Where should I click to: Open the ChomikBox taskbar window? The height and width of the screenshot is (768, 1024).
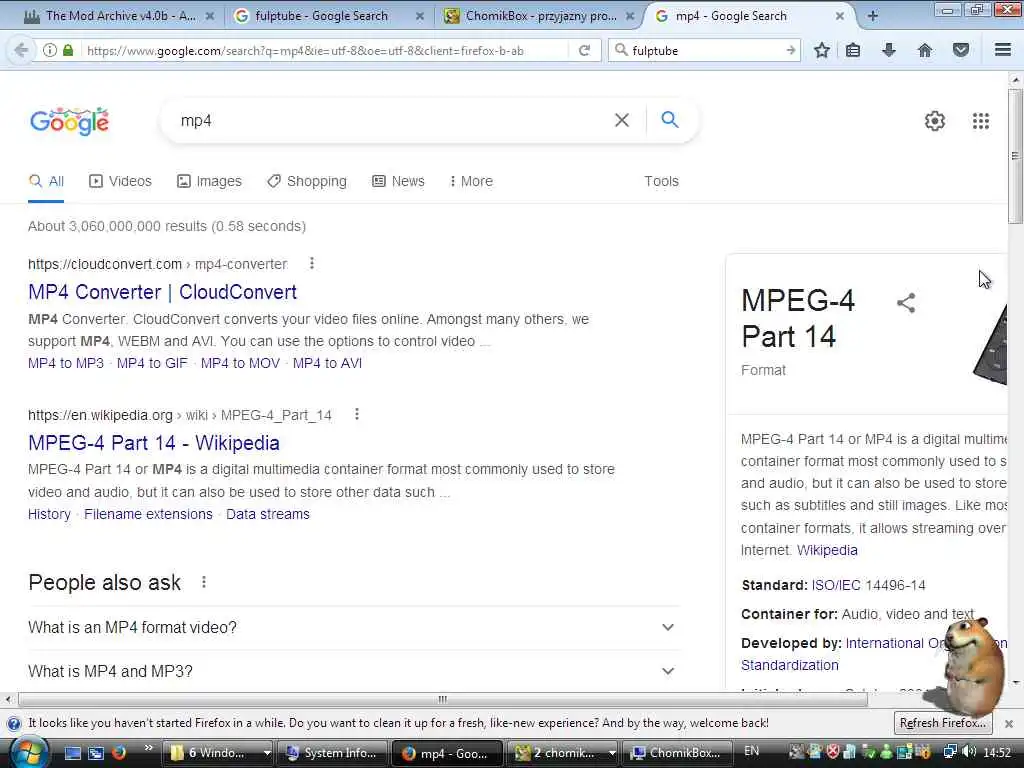pyautogui.click(x=677, y=753)
